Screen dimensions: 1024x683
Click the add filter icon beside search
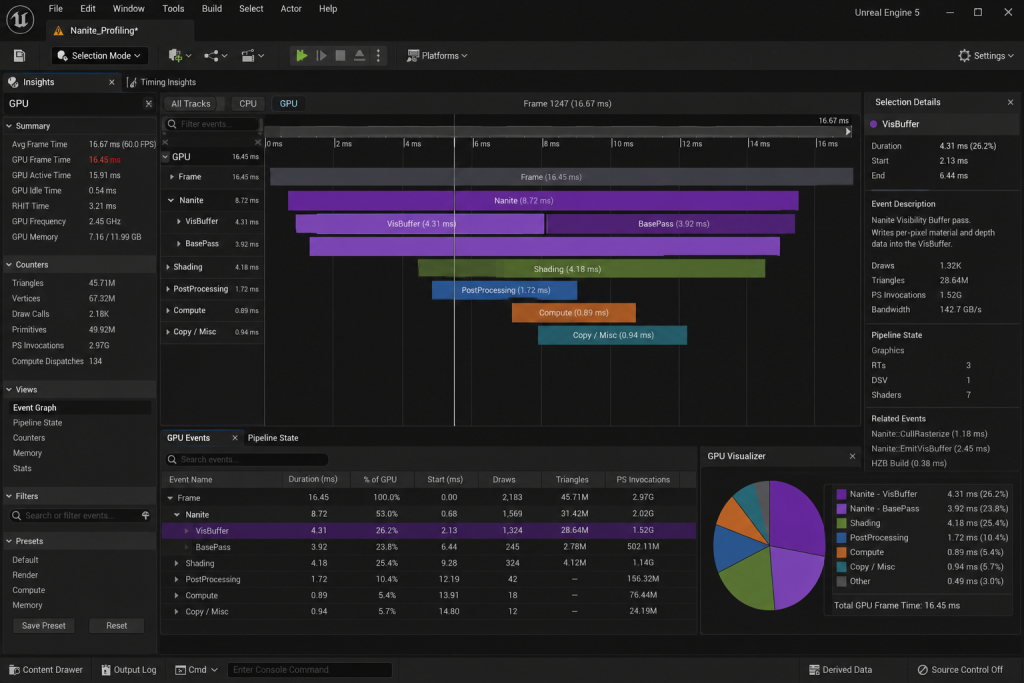146,516
